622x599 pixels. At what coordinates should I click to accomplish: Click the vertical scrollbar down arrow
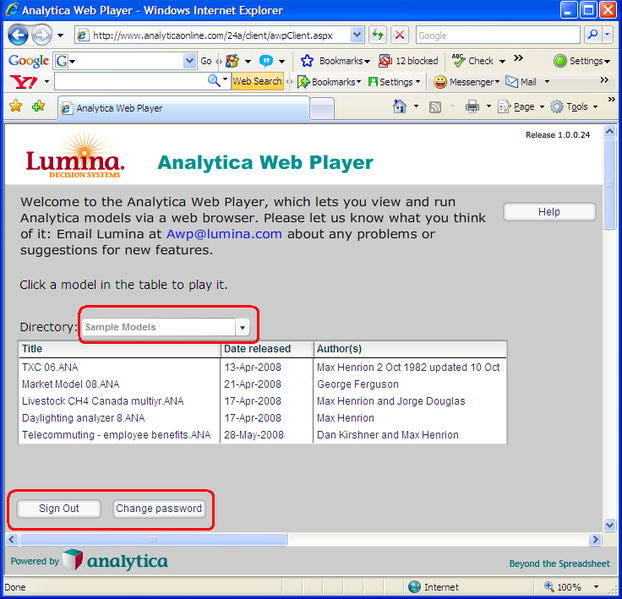point(609,525)
